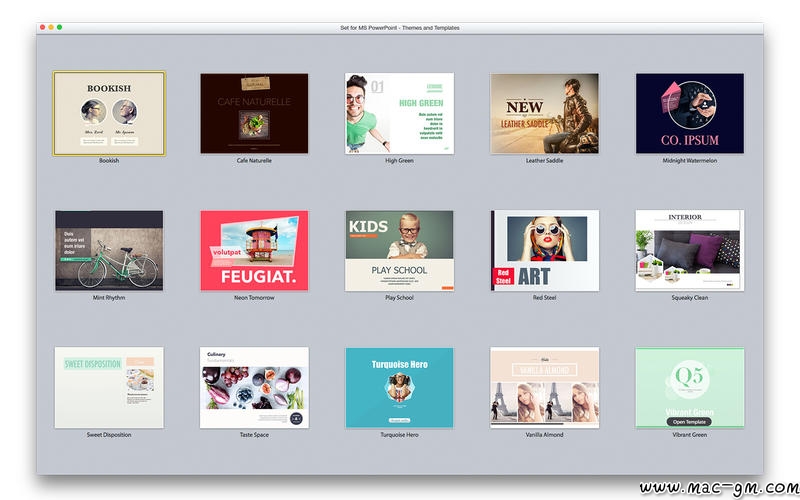Click the 'Bookish' caption text
800x500 pixels.
point(109,160)
